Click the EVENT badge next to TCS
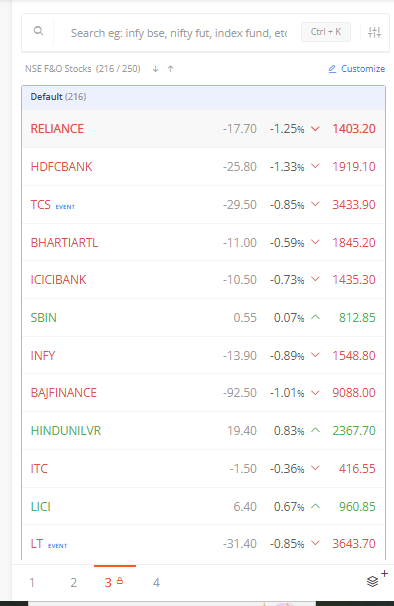The width and height of the screenshot is (394, 606). 65,207
